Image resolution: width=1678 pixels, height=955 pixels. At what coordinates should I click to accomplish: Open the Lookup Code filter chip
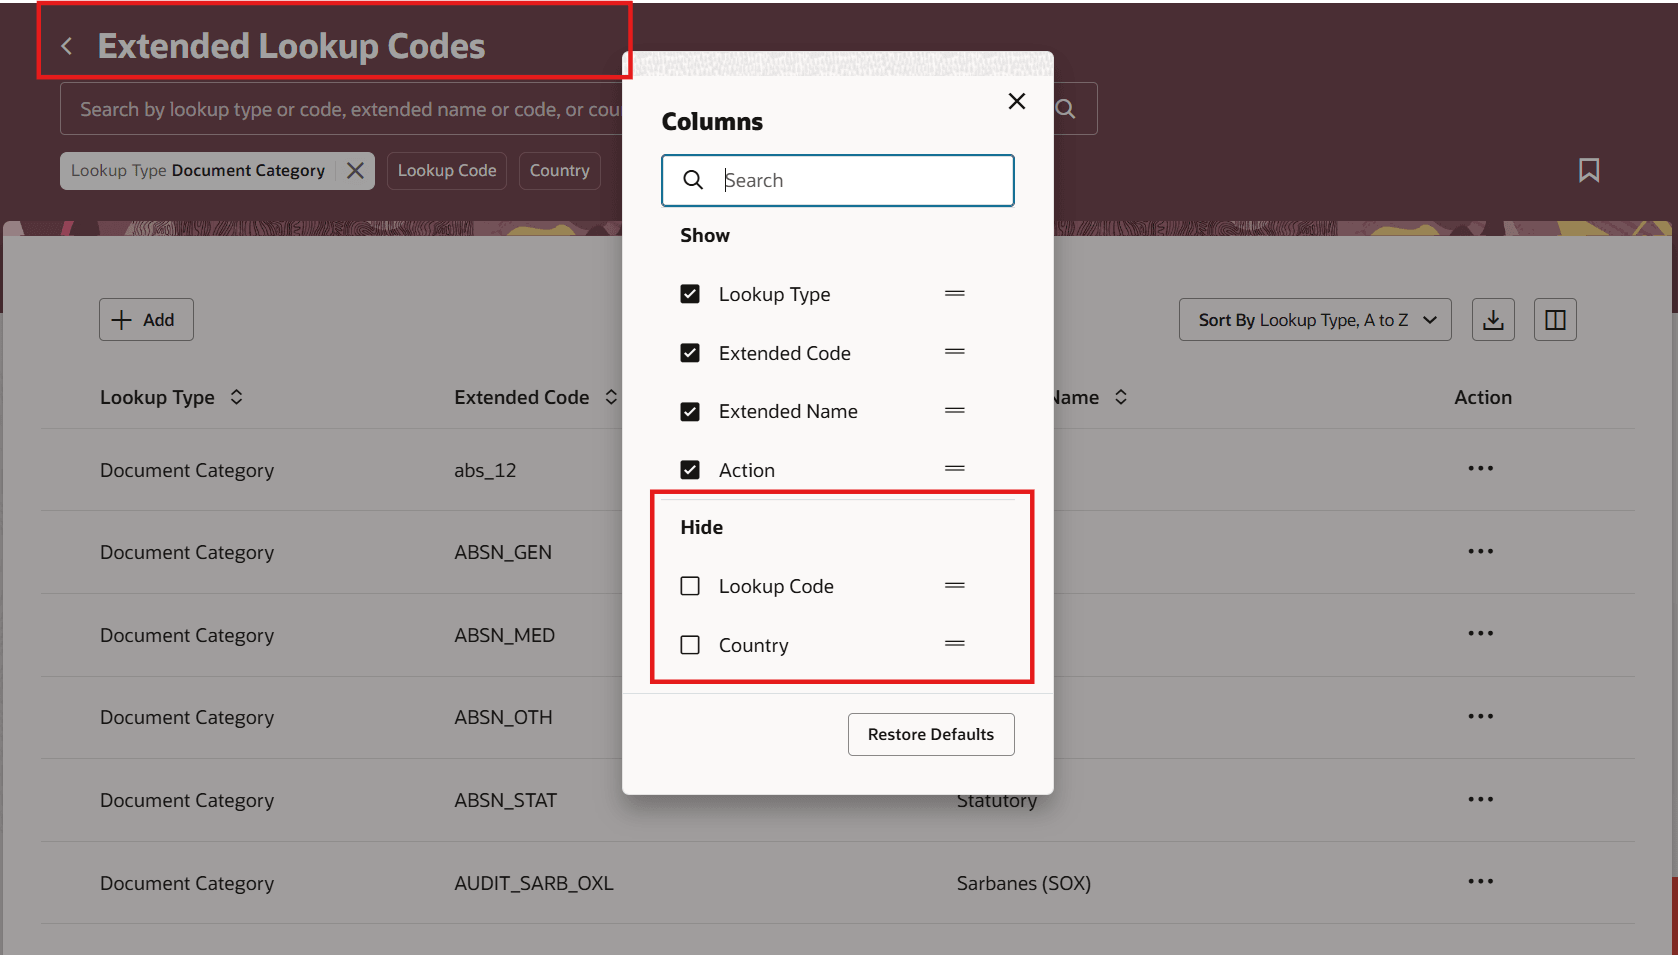(447, 171)
